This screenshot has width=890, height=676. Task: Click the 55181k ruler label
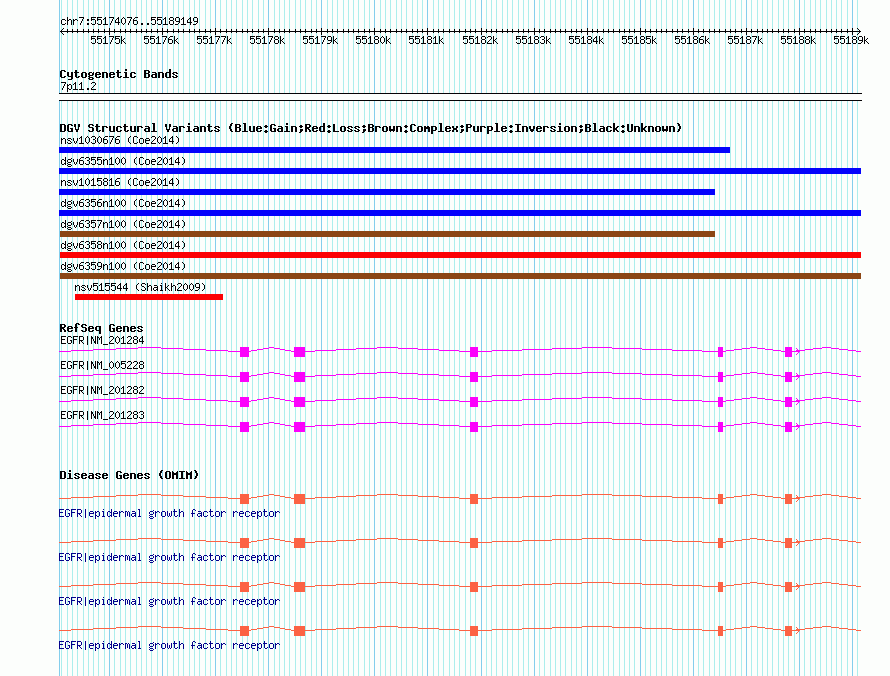tap(426, 40)
